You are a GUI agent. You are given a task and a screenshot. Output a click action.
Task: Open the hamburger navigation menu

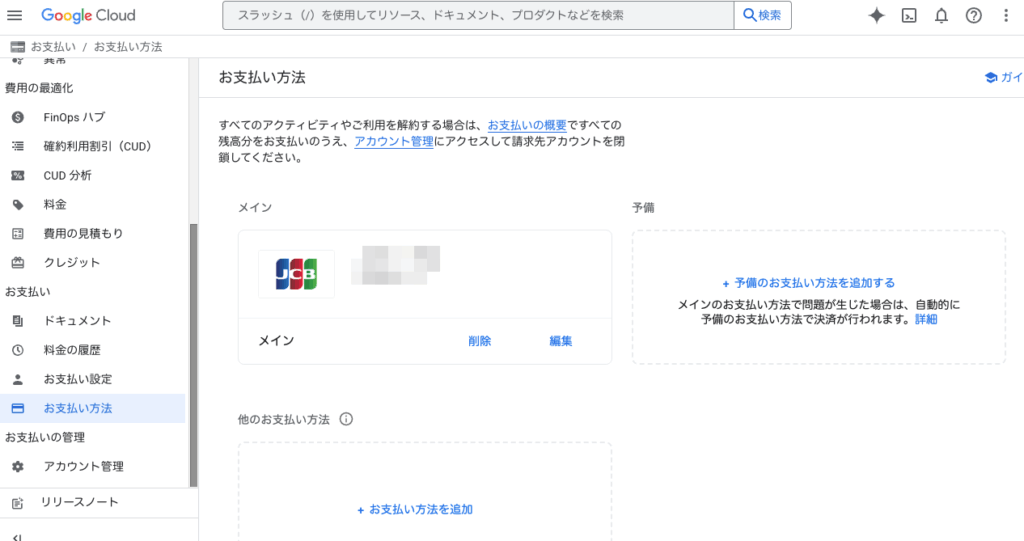15,16
